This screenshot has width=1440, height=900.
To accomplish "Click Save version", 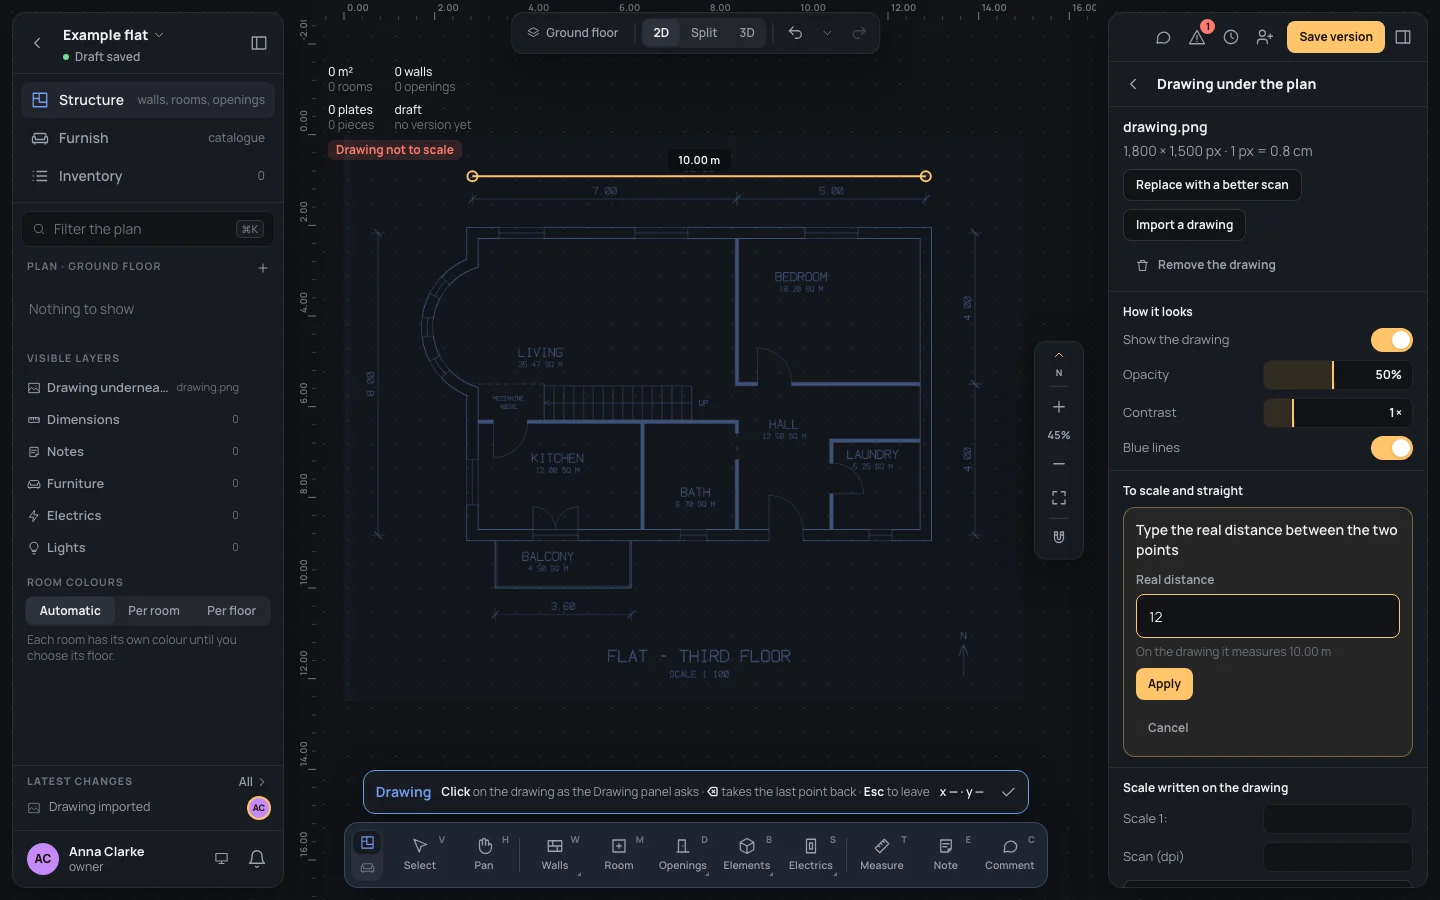I will [x=1336, y=37].
